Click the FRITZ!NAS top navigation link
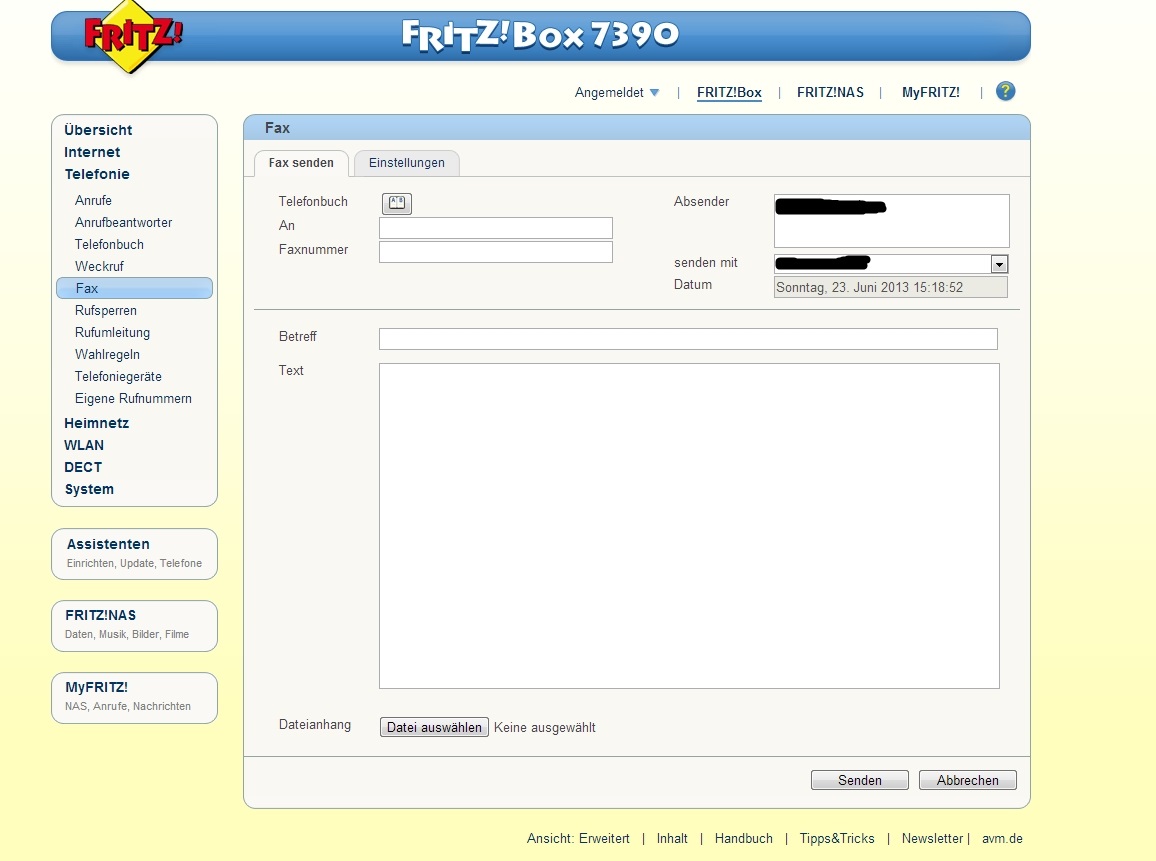This screenshot has height=861, width=1156. pyautogui.click(x=830, y=93)
